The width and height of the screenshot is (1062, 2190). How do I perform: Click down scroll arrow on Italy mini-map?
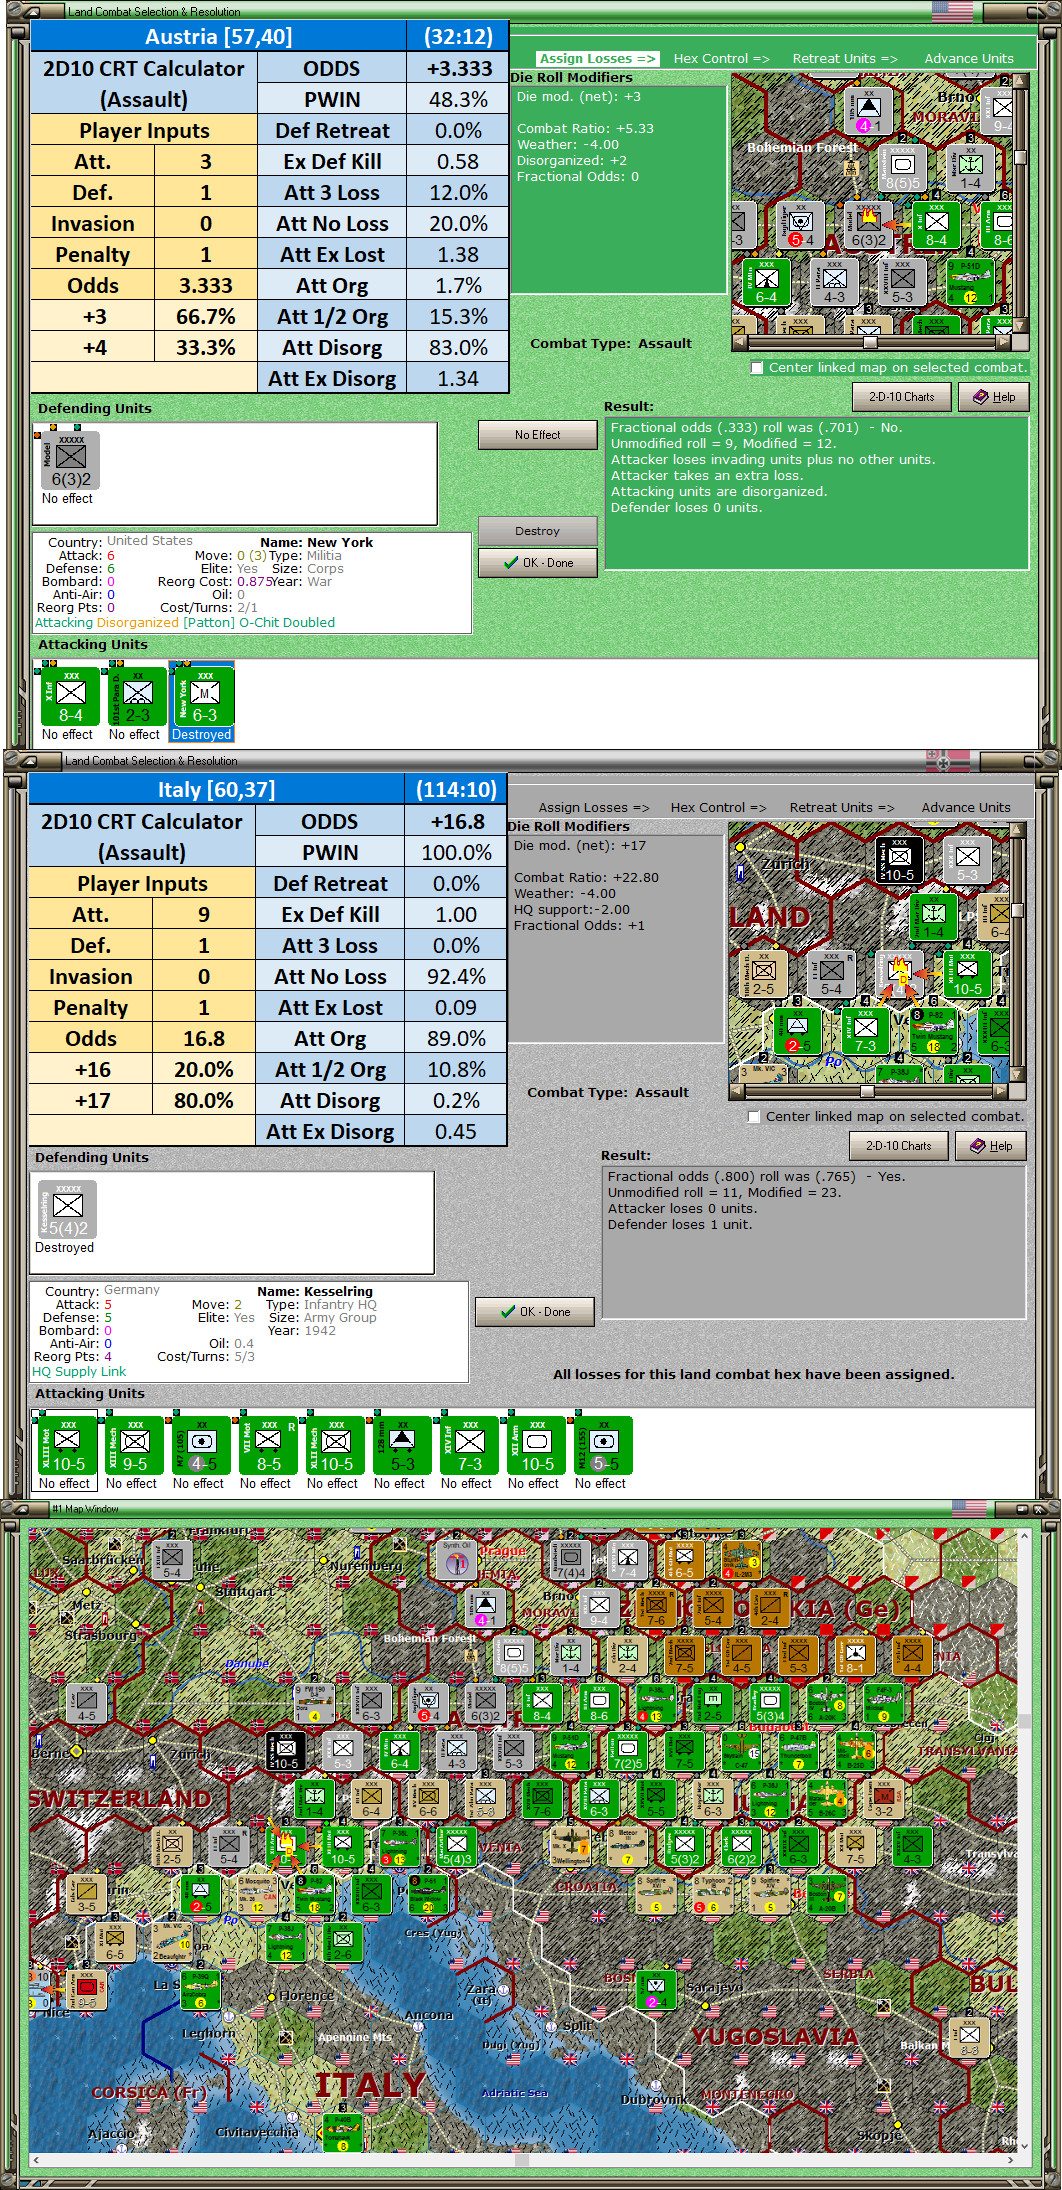pyautogui.click(x=1018, y=1075)
